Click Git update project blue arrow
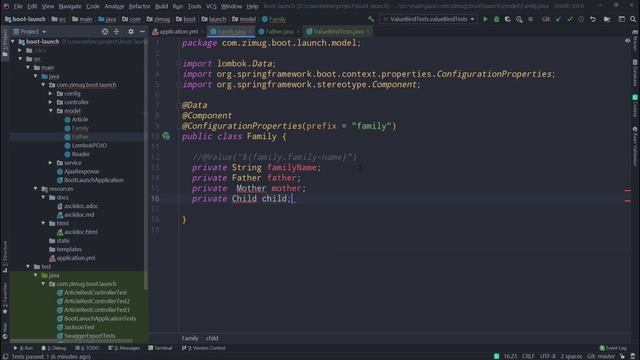 click(558, 19)
